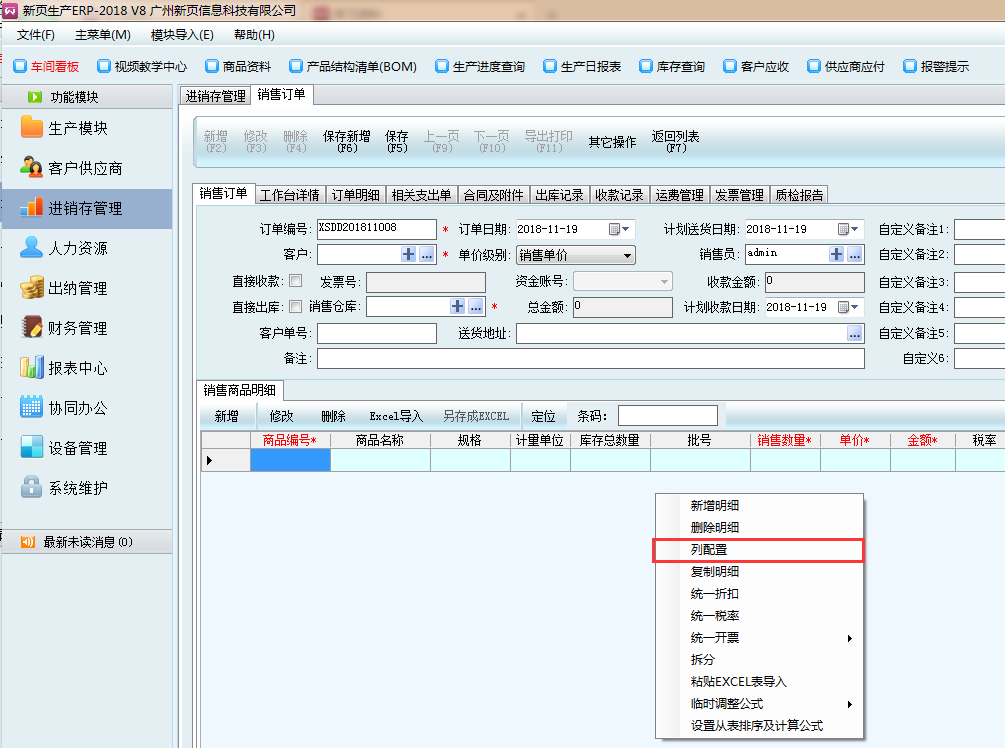Click the 保存新增 button

point(346,141)
